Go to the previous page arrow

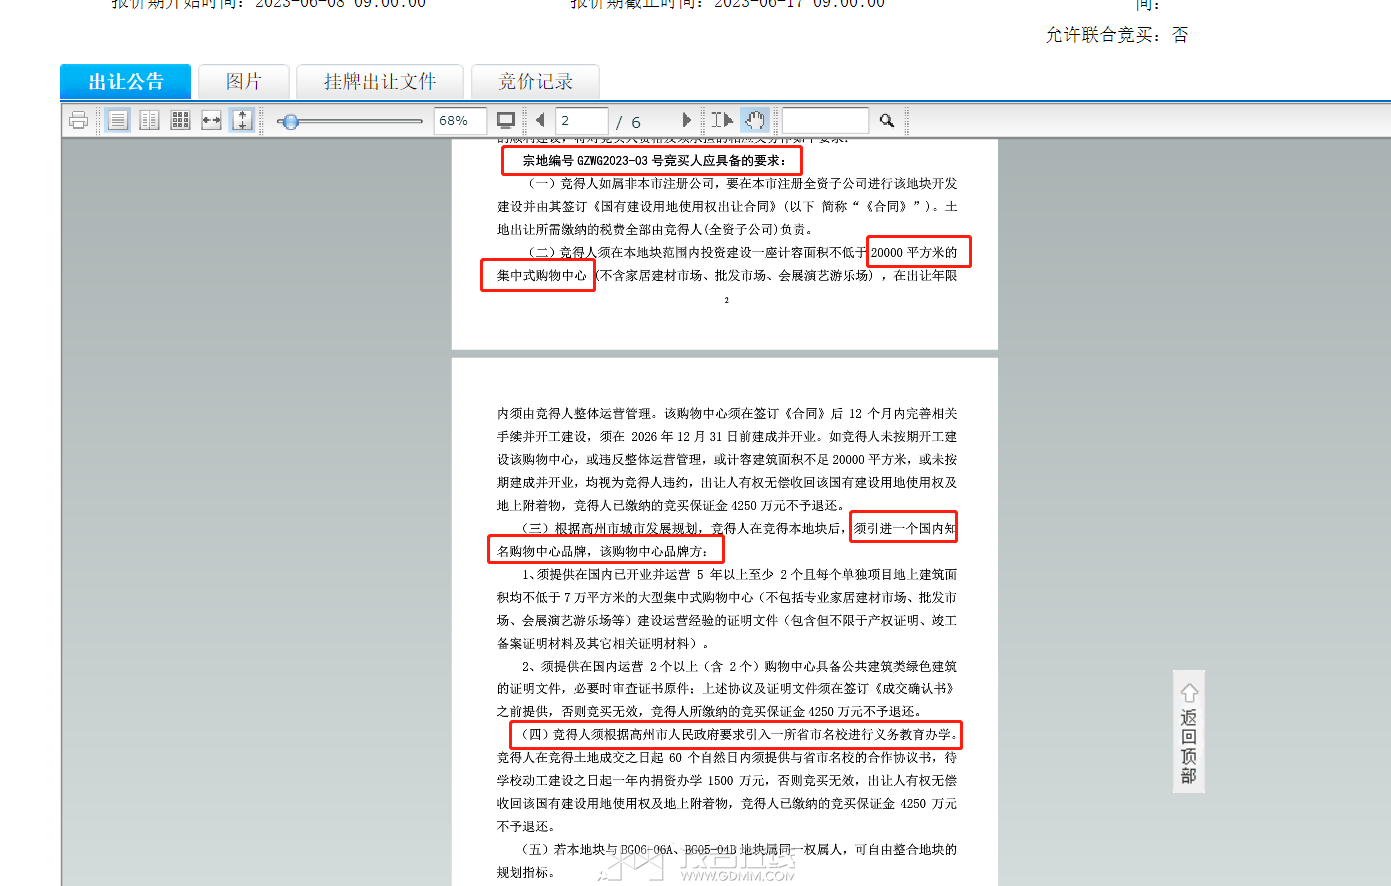[x=540, y=121]
